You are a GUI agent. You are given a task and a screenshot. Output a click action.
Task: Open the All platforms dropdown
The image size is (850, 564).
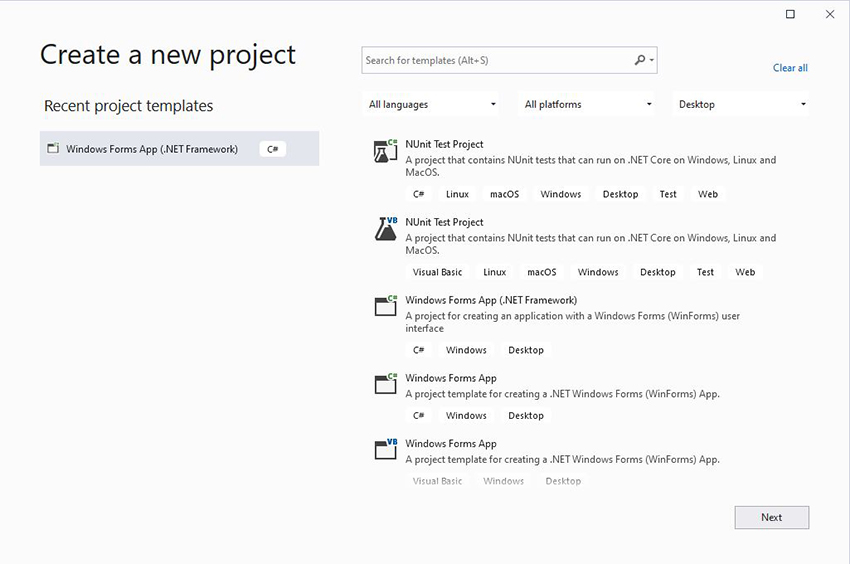(587, 104)
